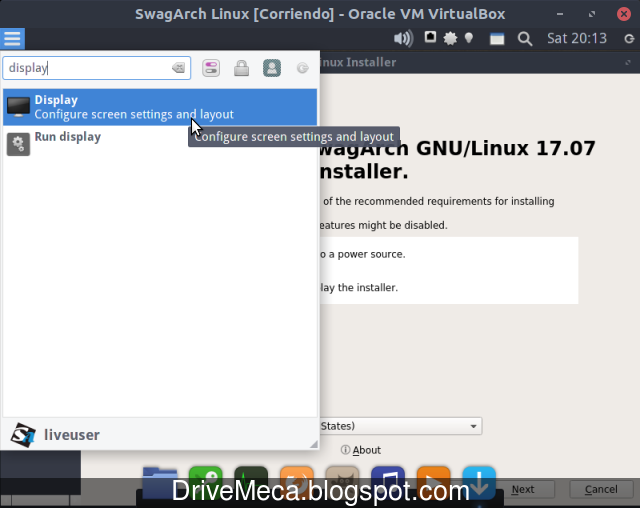Click the menu resize grip corner
The height and width of the screenshot is (508, 640).
click(x=313, y=444)
